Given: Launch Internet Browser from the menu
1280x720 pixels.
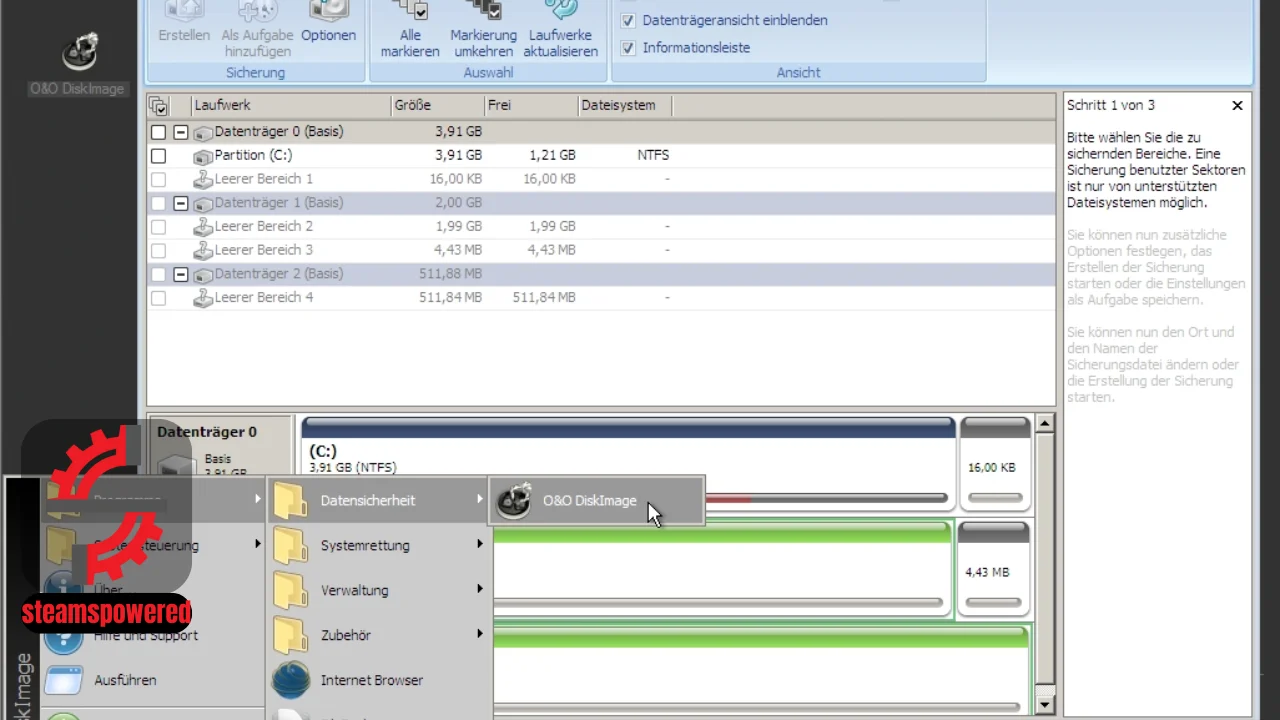Looking at the screenshot, I should click(378, 680).
